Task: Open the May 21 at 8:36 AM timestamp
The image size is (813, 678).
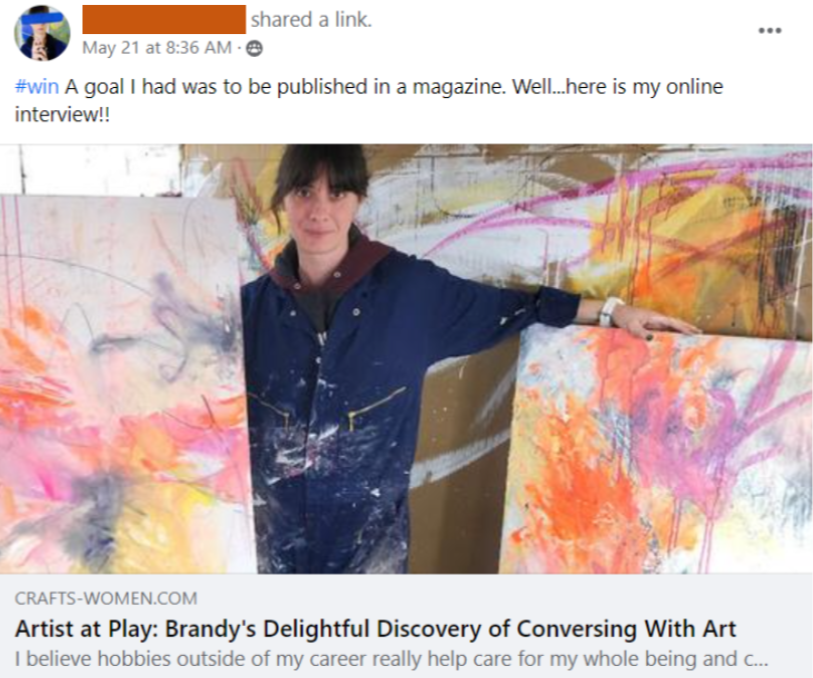Action: click(x=157, y=48)
